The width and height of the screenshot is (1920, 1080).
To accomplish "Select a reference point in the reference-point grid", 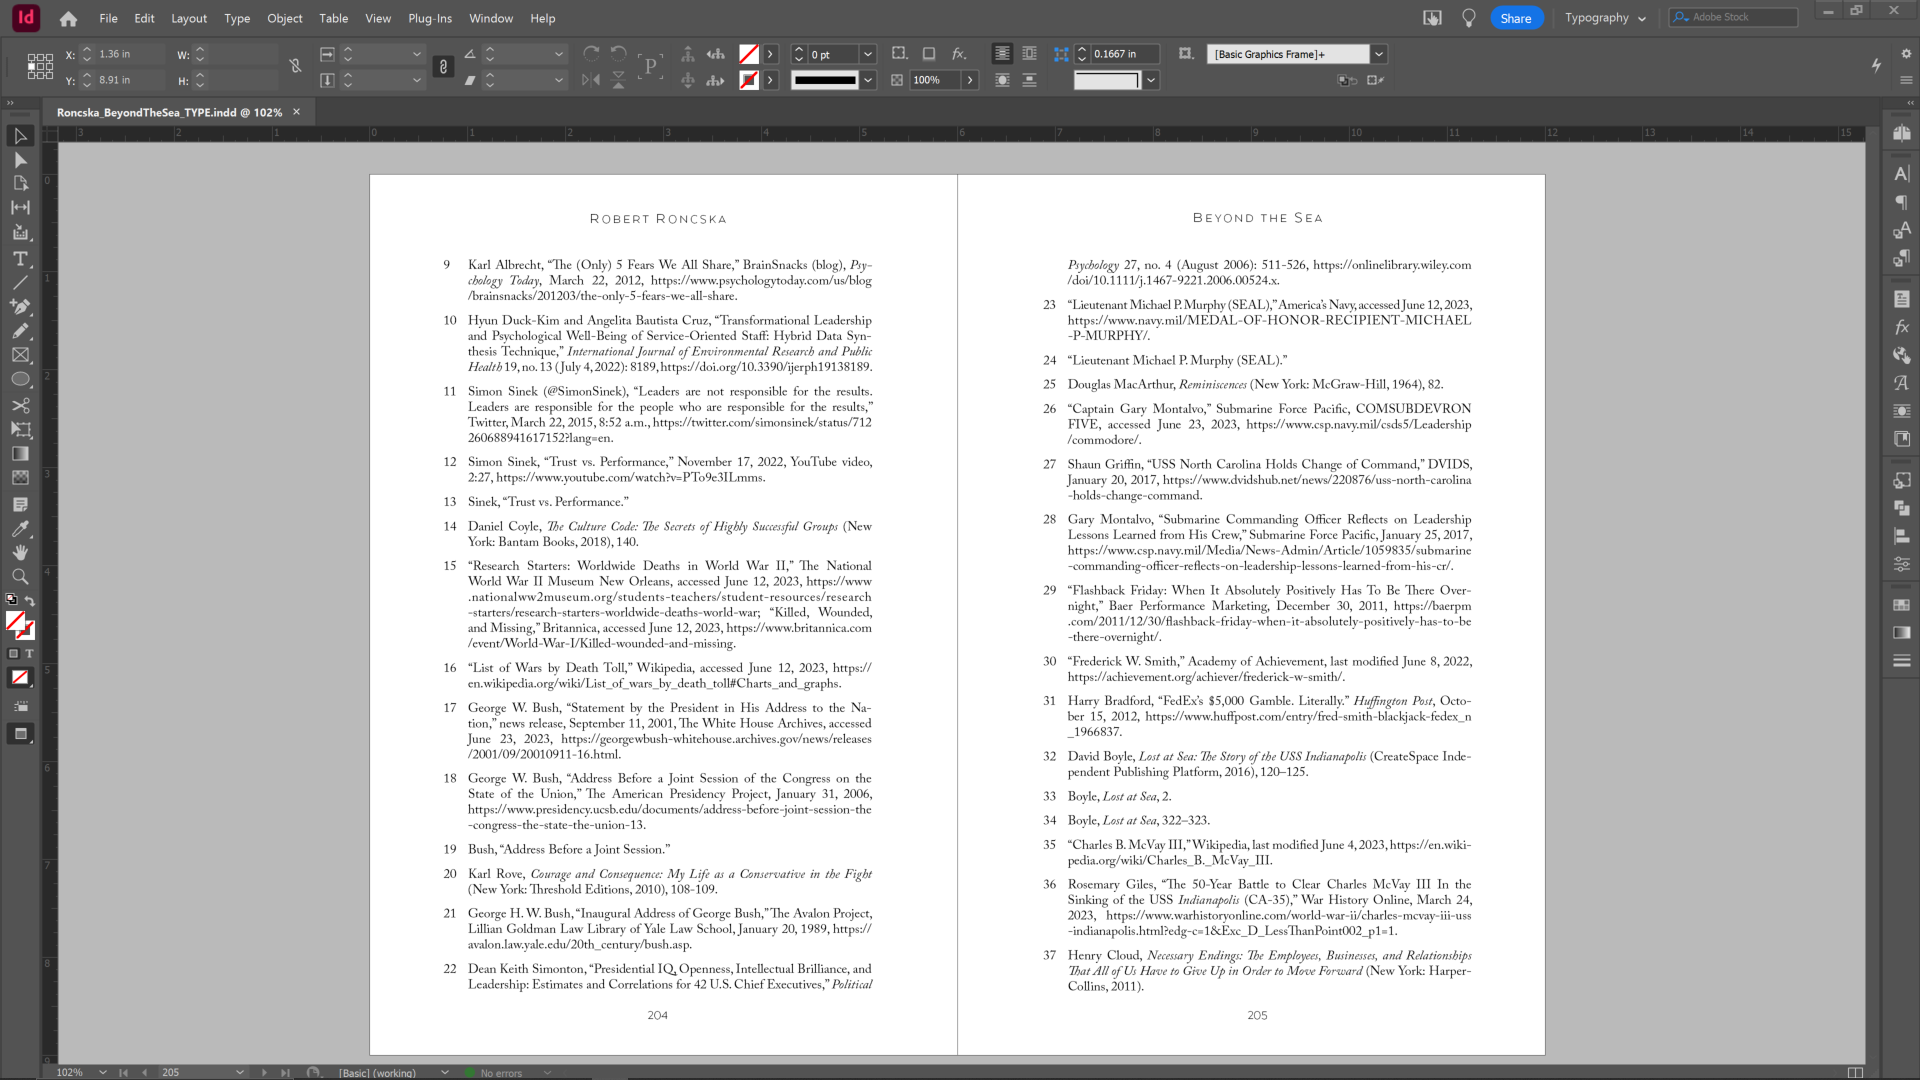I will [x=40, y=66].
